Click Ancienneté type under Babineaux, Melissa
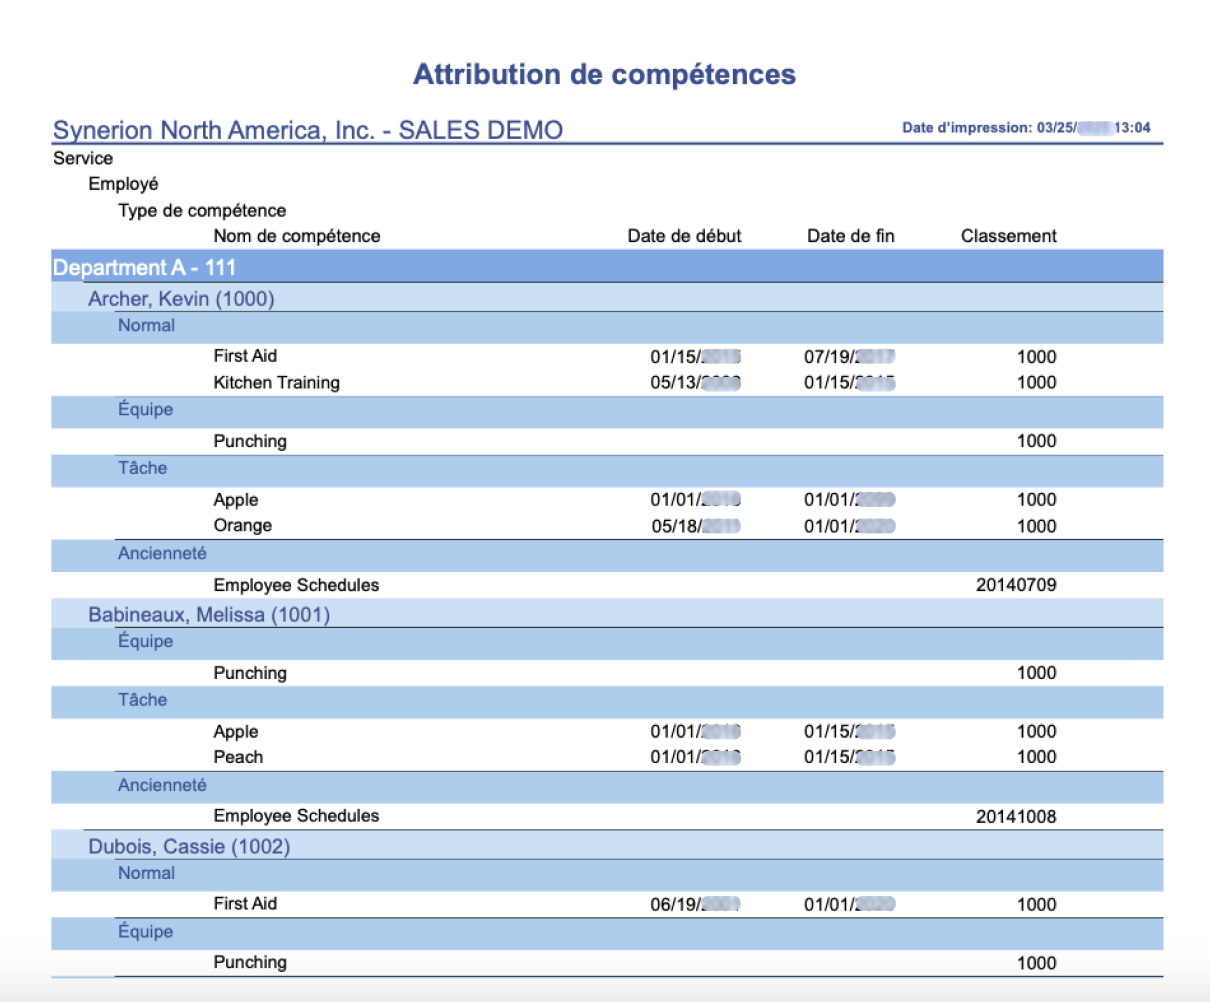Screen dimensions: 1210x1002 (x=162, y=785)
